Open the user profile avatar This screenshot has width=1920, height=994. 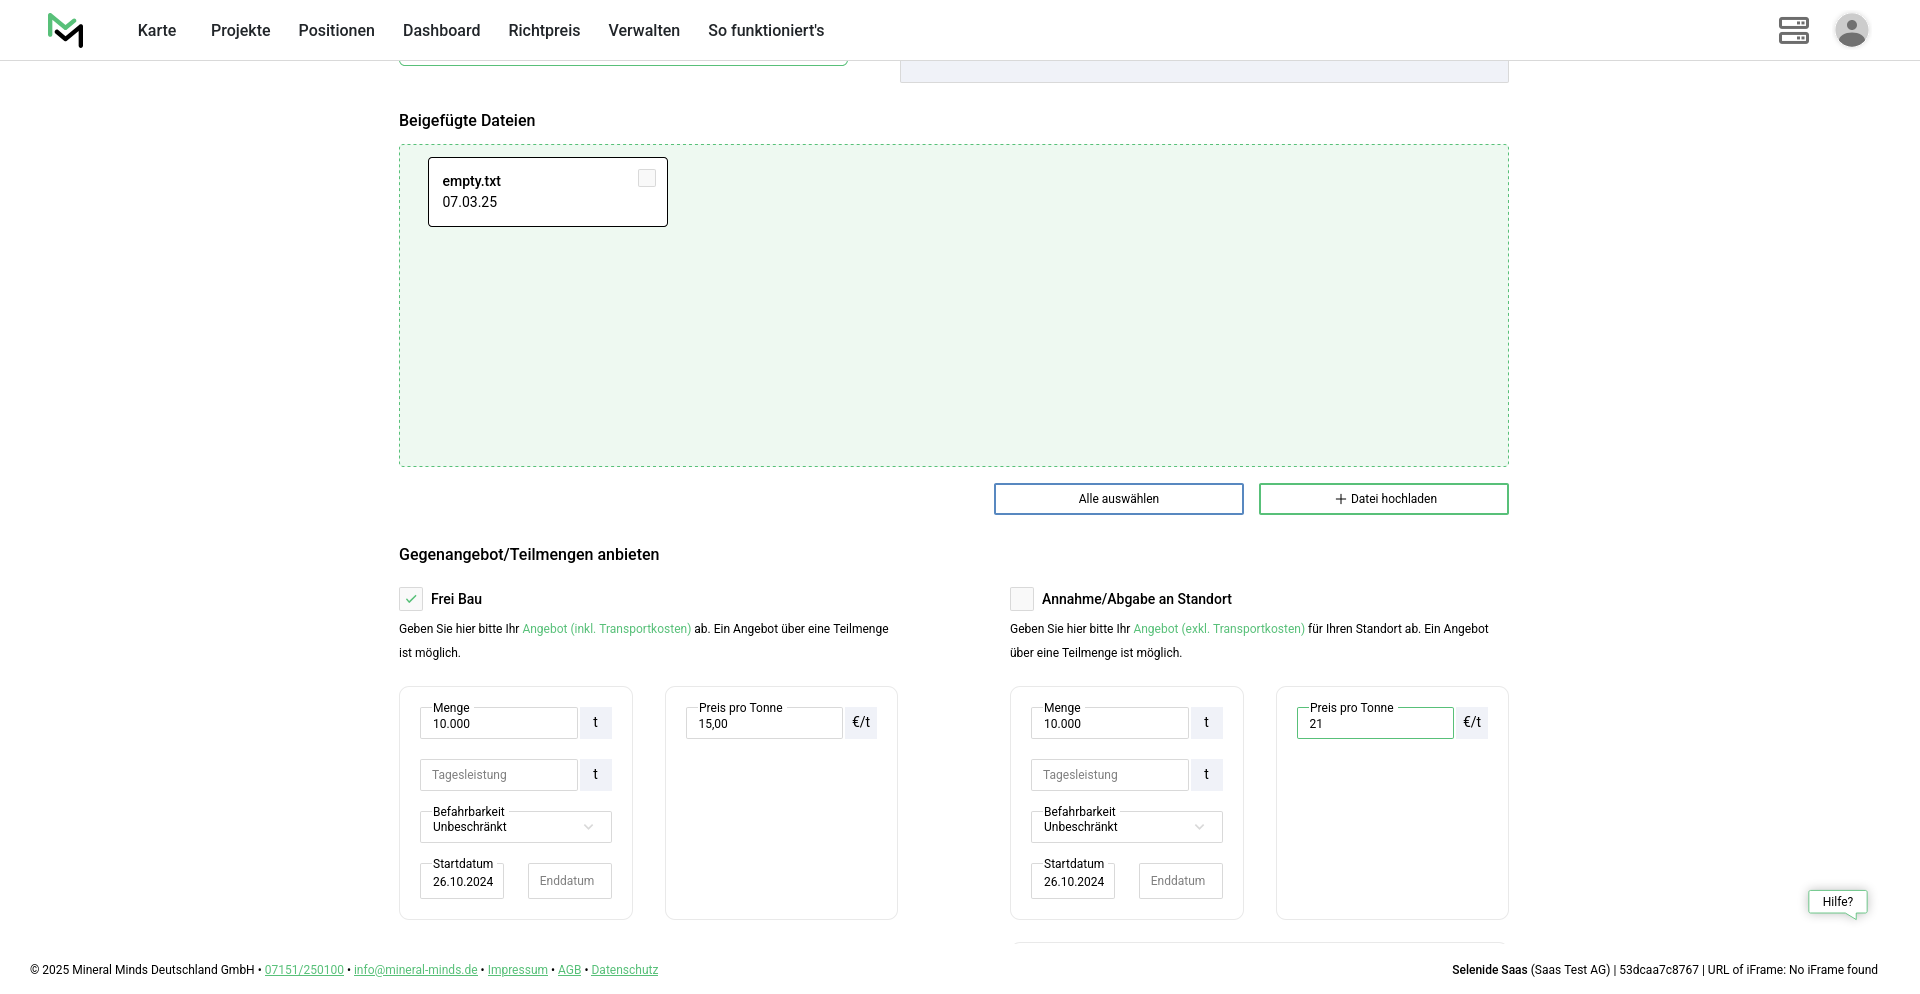pyautogui.click(x=1851, y=30)
